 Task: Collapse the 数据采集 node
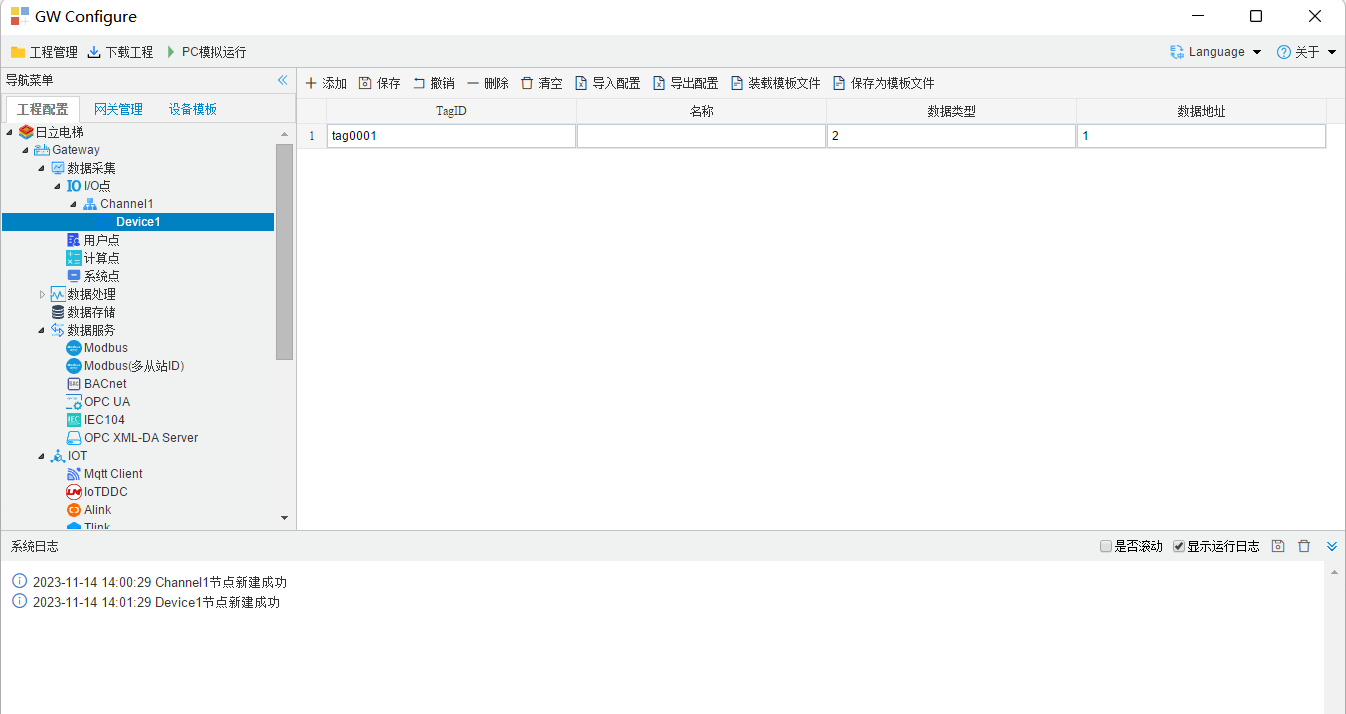42,168
